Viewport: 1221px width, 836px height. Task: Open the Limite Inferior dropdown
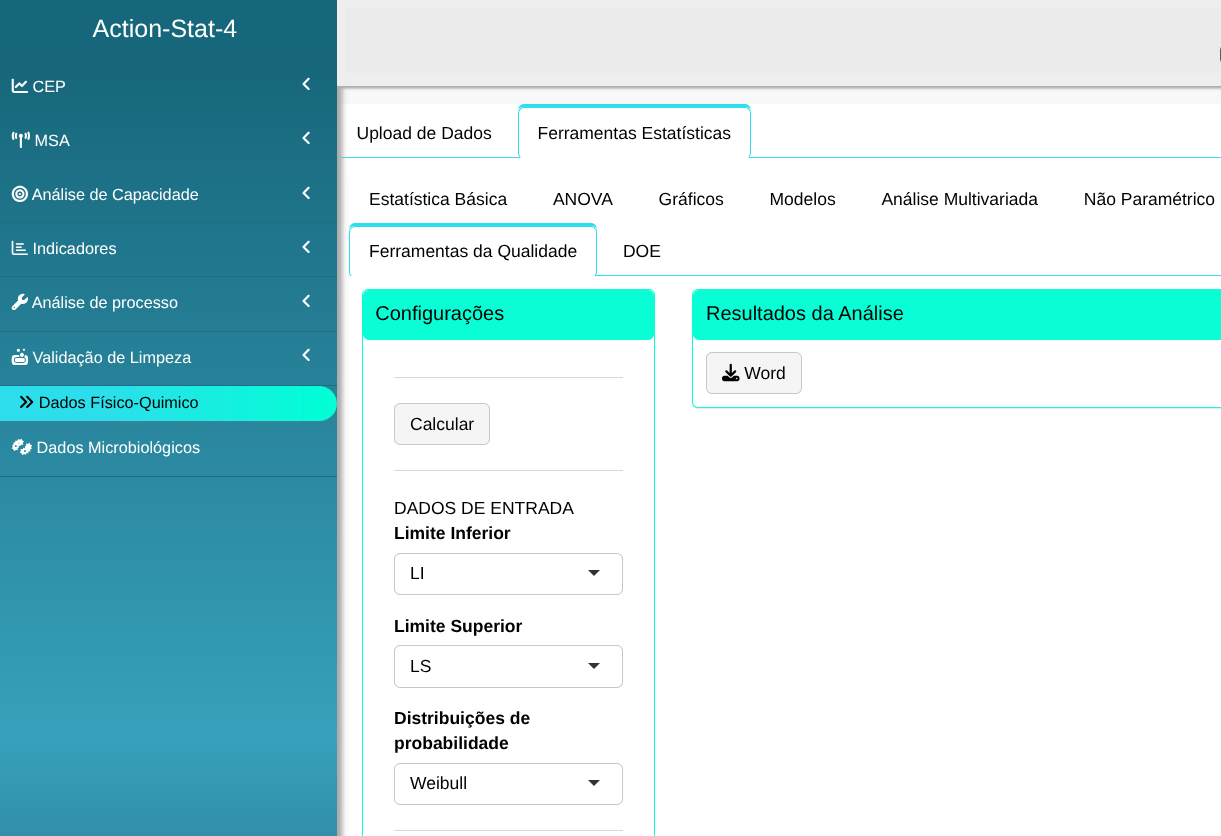[x=508, y=574]
